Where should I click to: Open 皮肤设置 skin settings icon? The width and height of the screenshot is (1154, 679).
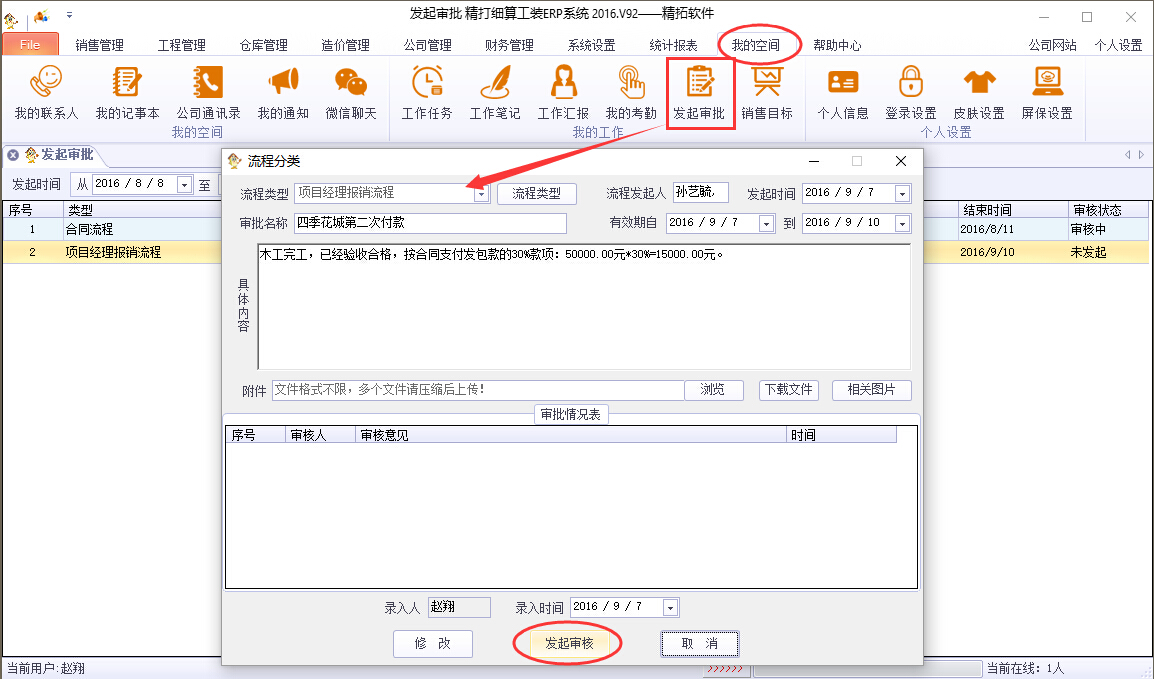pos(978,82)
